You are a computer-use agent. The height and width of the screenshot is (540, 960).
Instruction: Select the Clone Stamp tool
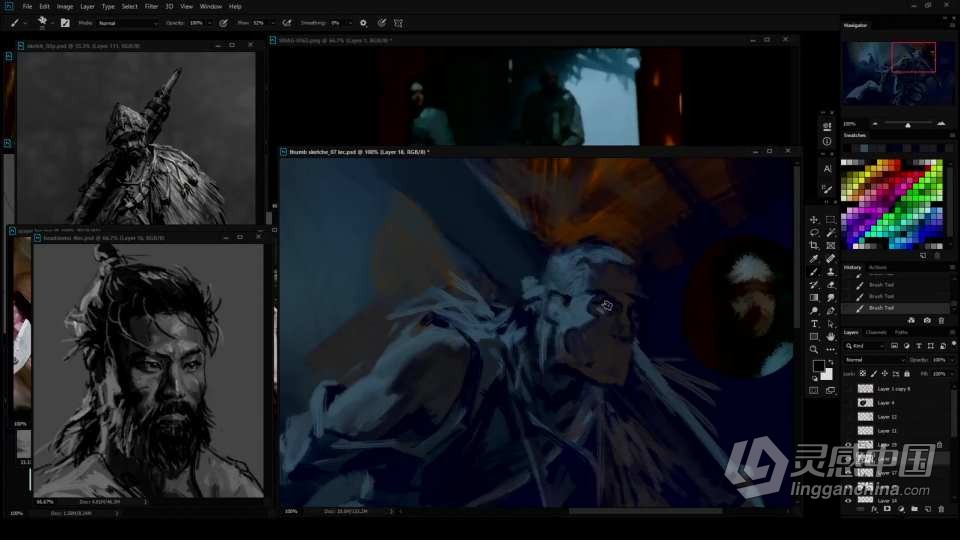point(830,272)
